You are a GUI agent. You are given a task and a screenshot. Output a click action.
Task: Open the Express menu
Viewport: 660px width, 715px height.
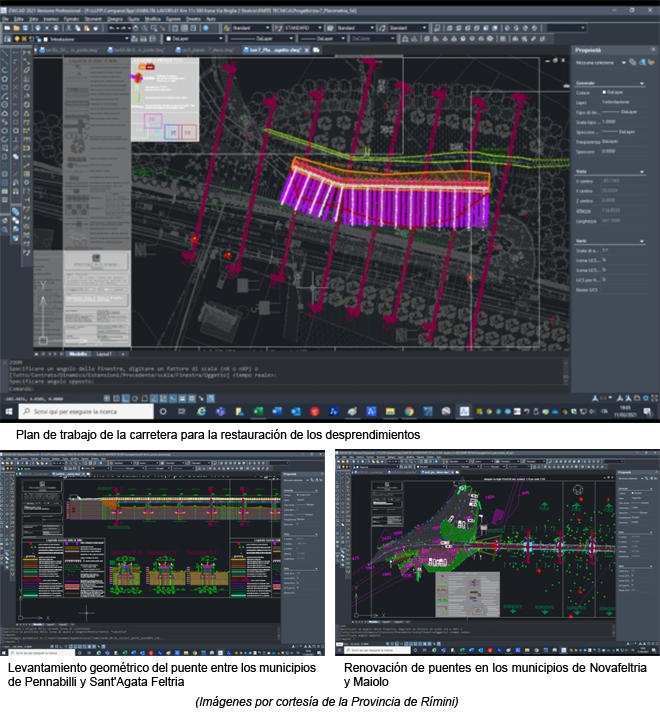tap(173, 19)
